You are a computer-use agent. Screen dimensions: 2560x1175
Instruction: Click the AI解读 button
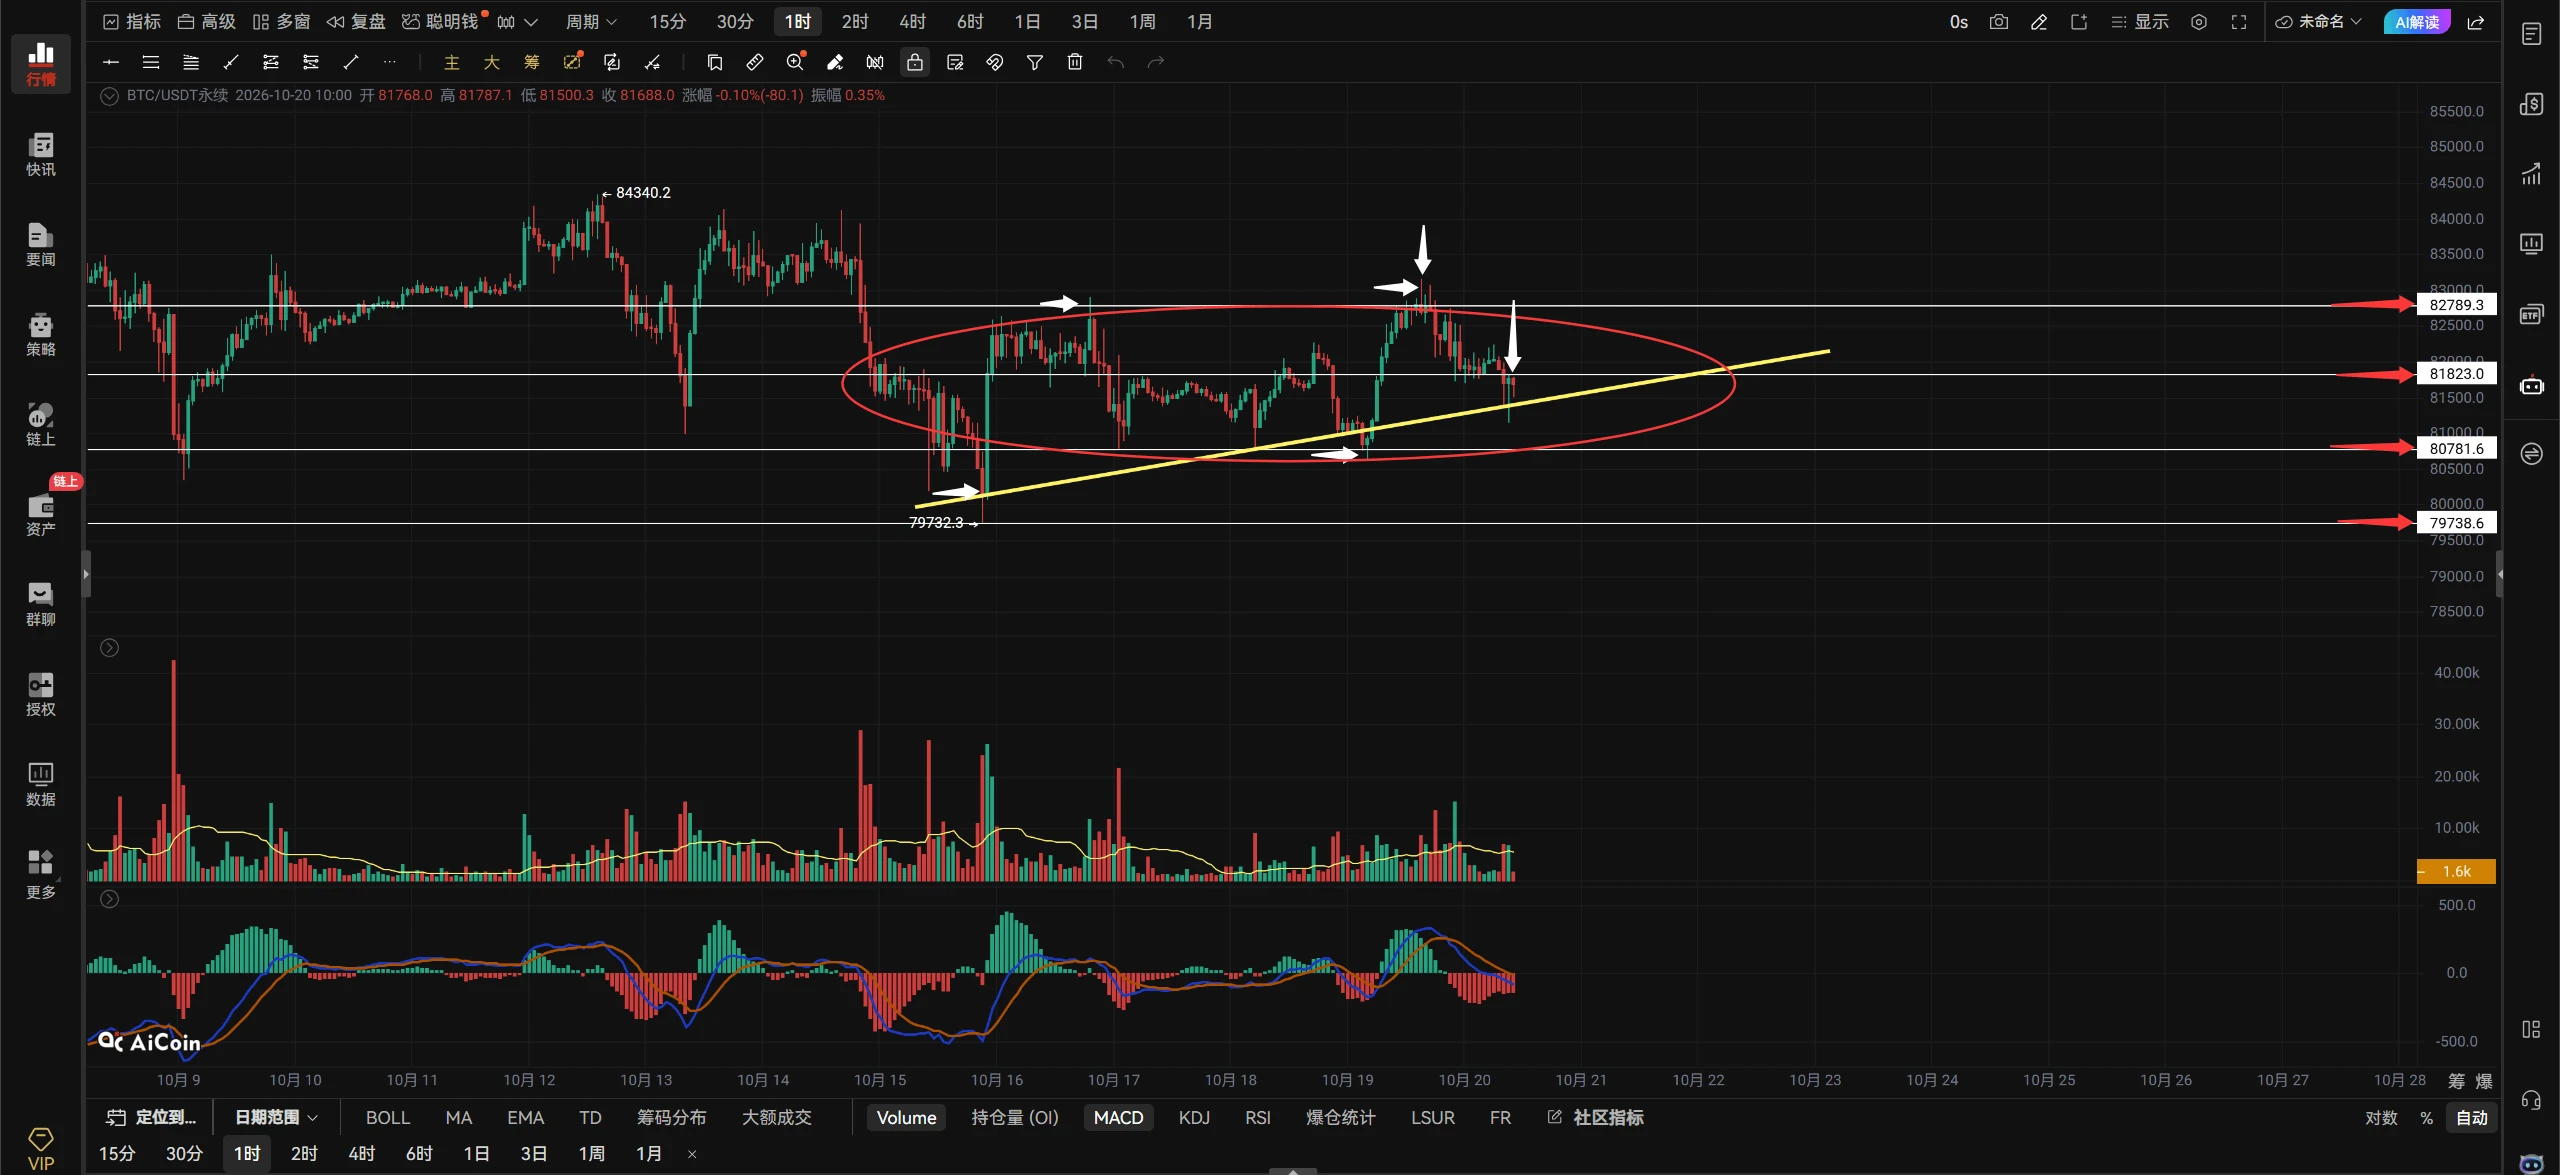pos(2416,22)
